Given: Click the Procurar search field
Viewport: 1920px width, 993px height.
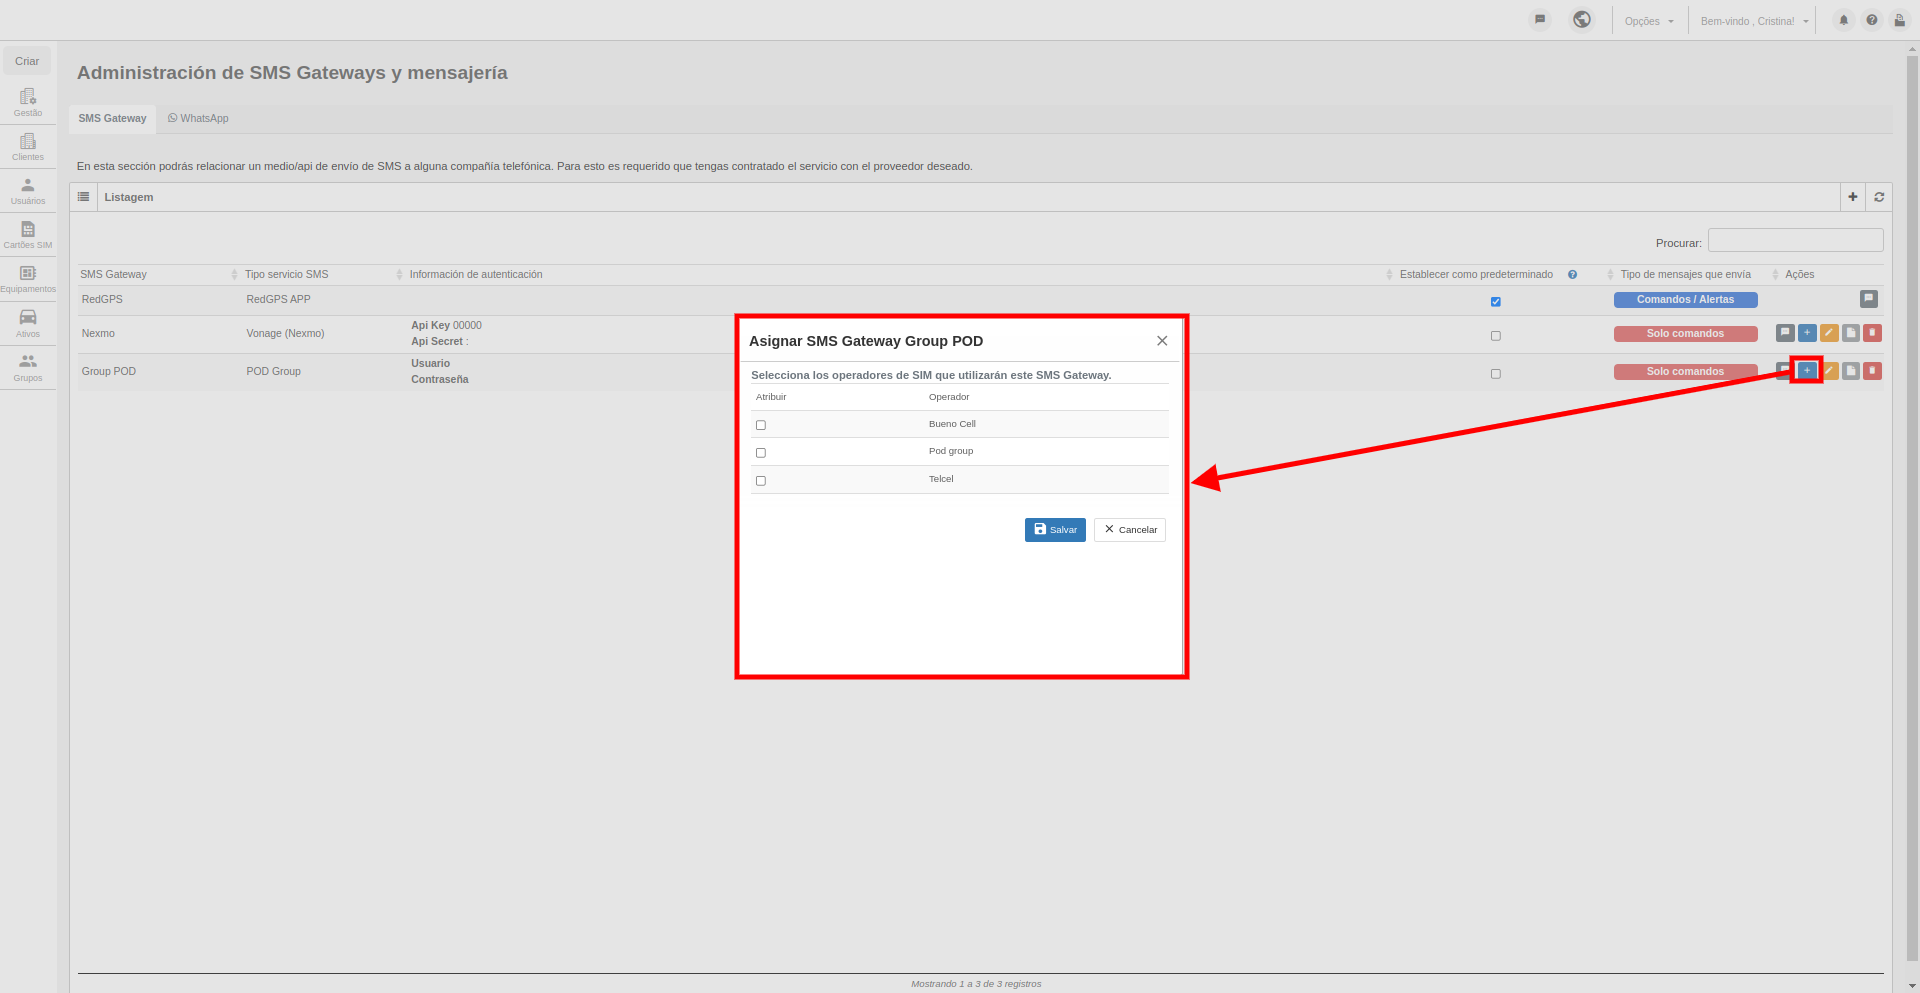Looking at the screenshot, I should 1795,240.
